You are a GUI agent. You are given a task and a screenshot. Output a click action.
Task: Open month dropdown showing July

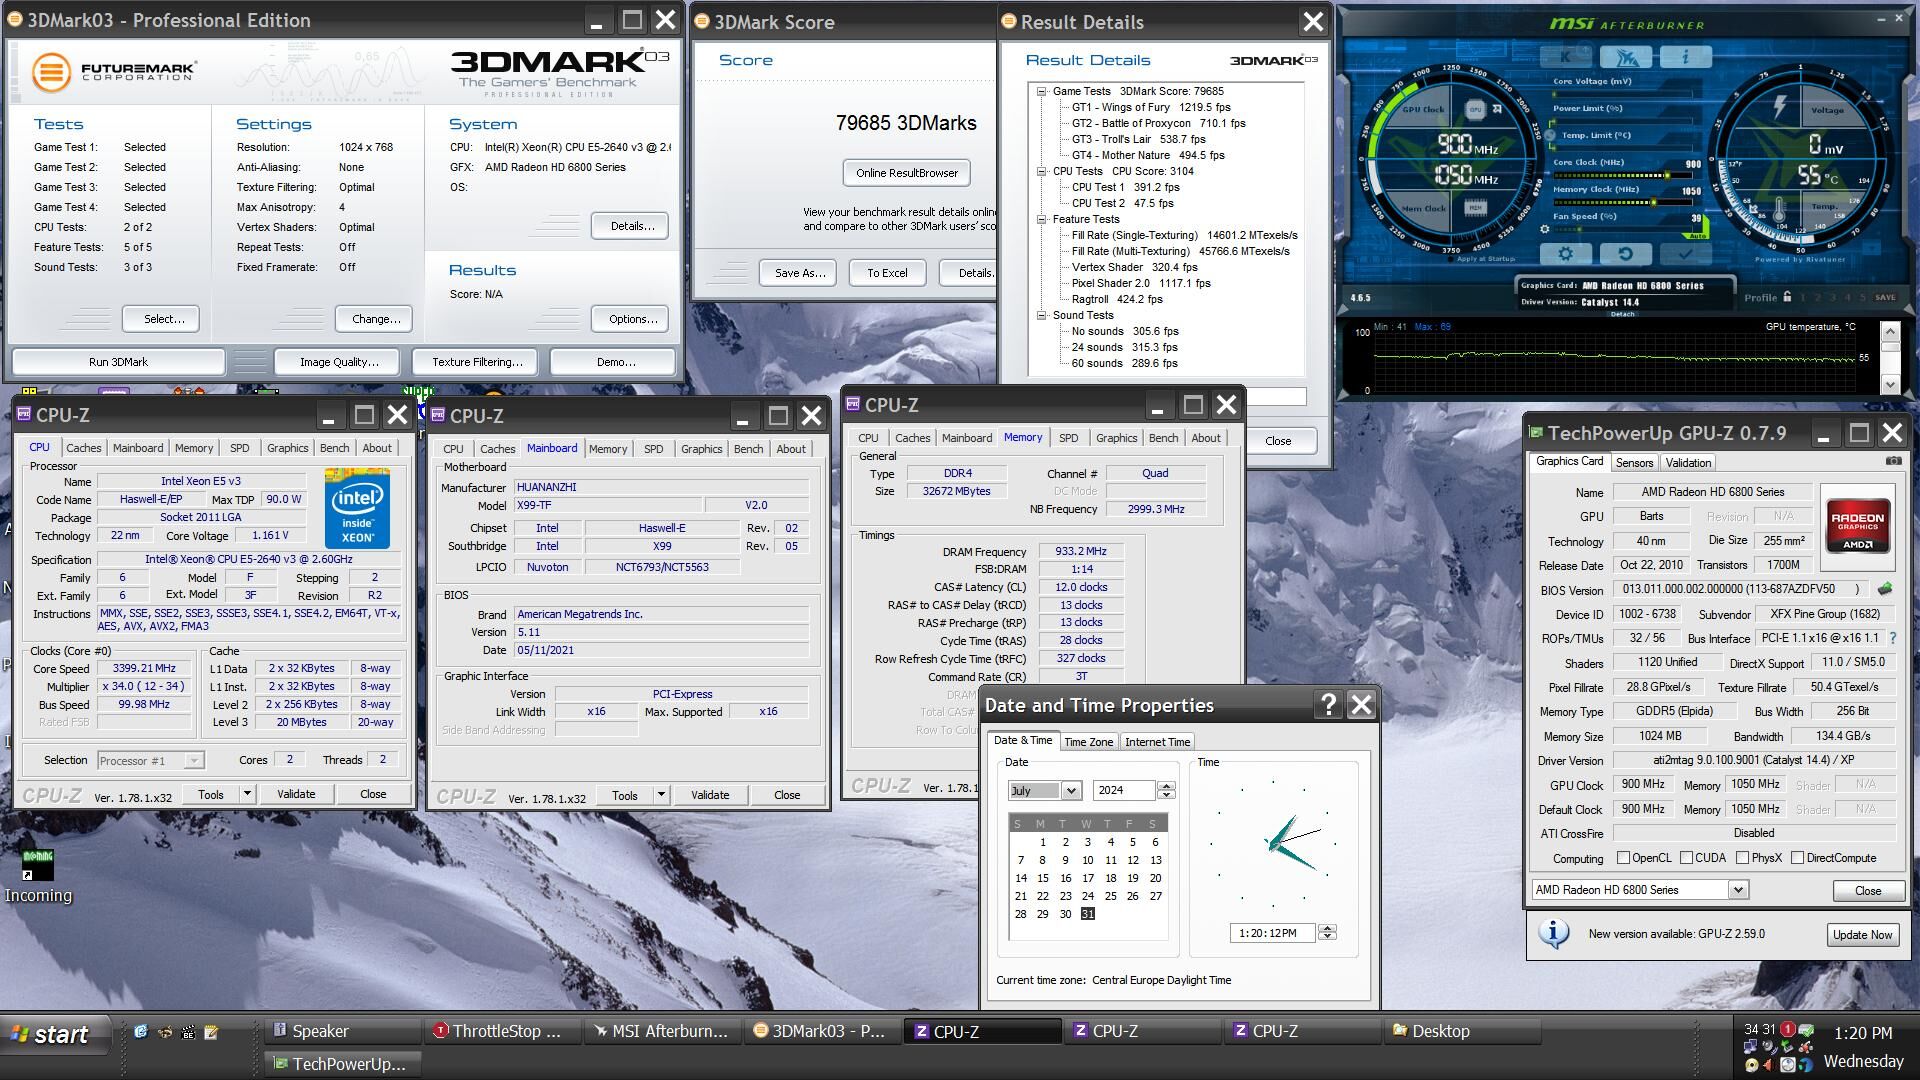pyautogui.click(x=1071, y=791)
